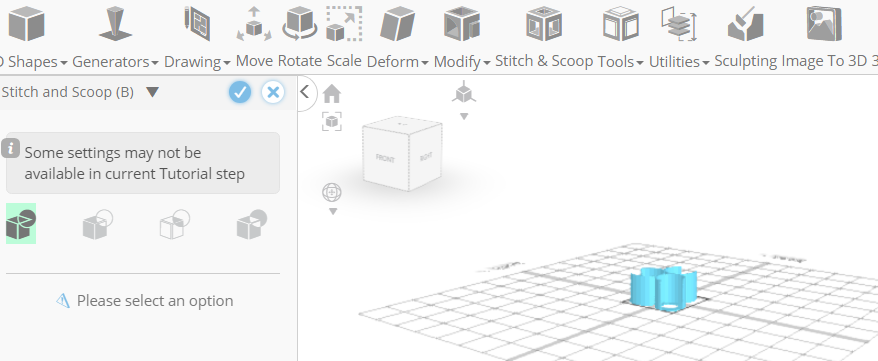This screenshot has width=878, height=361.
Task: Confirm with the blue checkmark button
Action: pyautogui.click(x=240, y=92)
